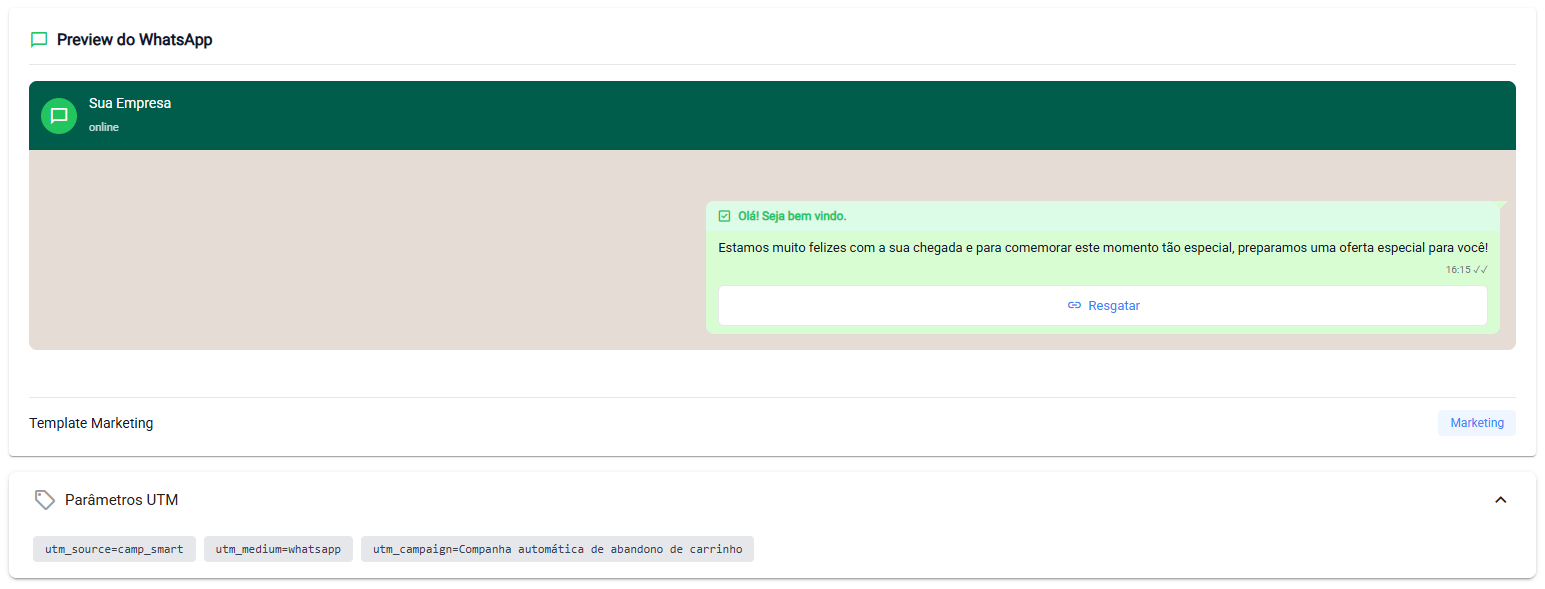Image resolution: width=1545 pixels, height=589 pixels.
Task: Click the chat icon beside Preview do WhatsApp
Action: pos(39,40)
